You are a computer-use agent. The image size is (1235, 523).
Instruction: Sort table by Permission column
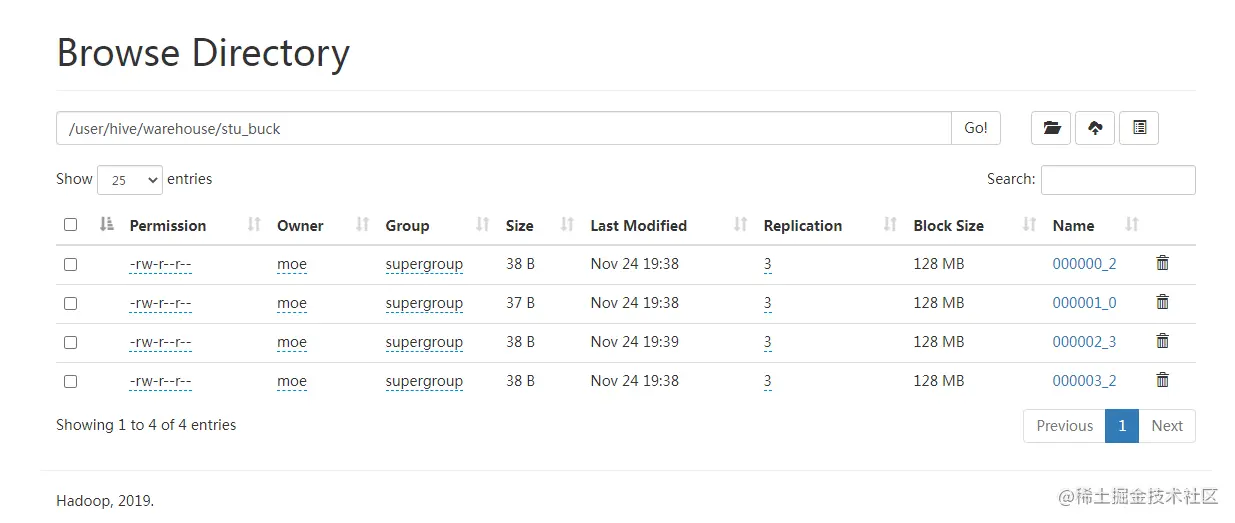[254, 225]
